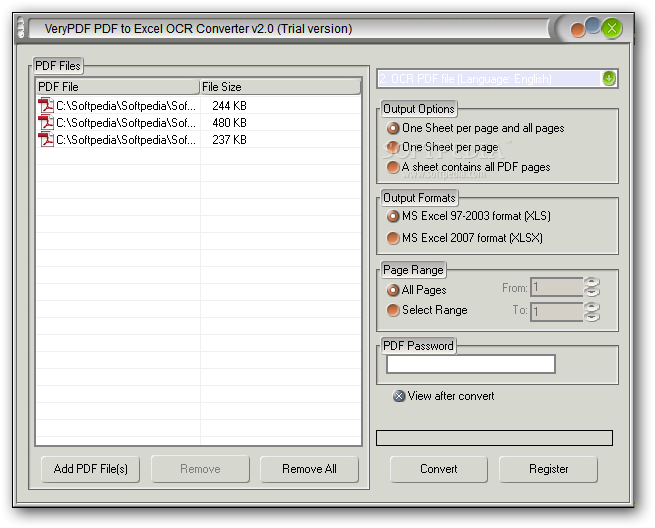Click the green X close ball

coord(612,28)
